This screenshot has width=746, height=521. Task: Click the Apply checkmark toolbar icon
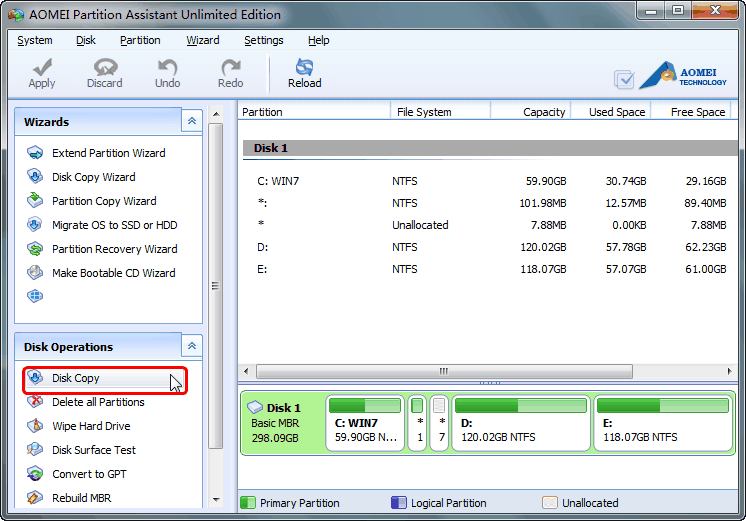pos(42,67)
